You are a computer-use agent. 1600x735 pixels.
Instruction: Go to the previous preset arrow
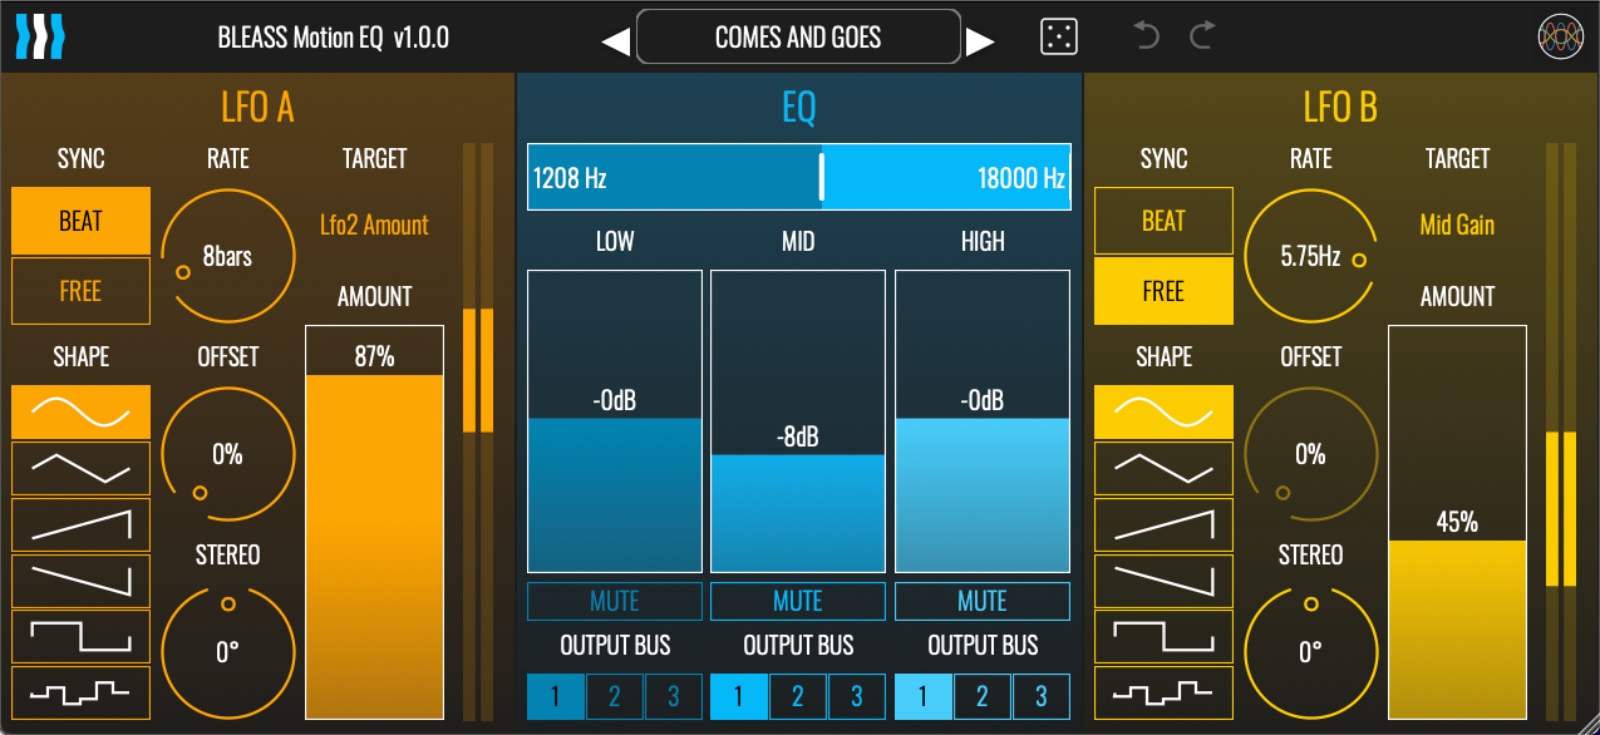coord(615,41)
